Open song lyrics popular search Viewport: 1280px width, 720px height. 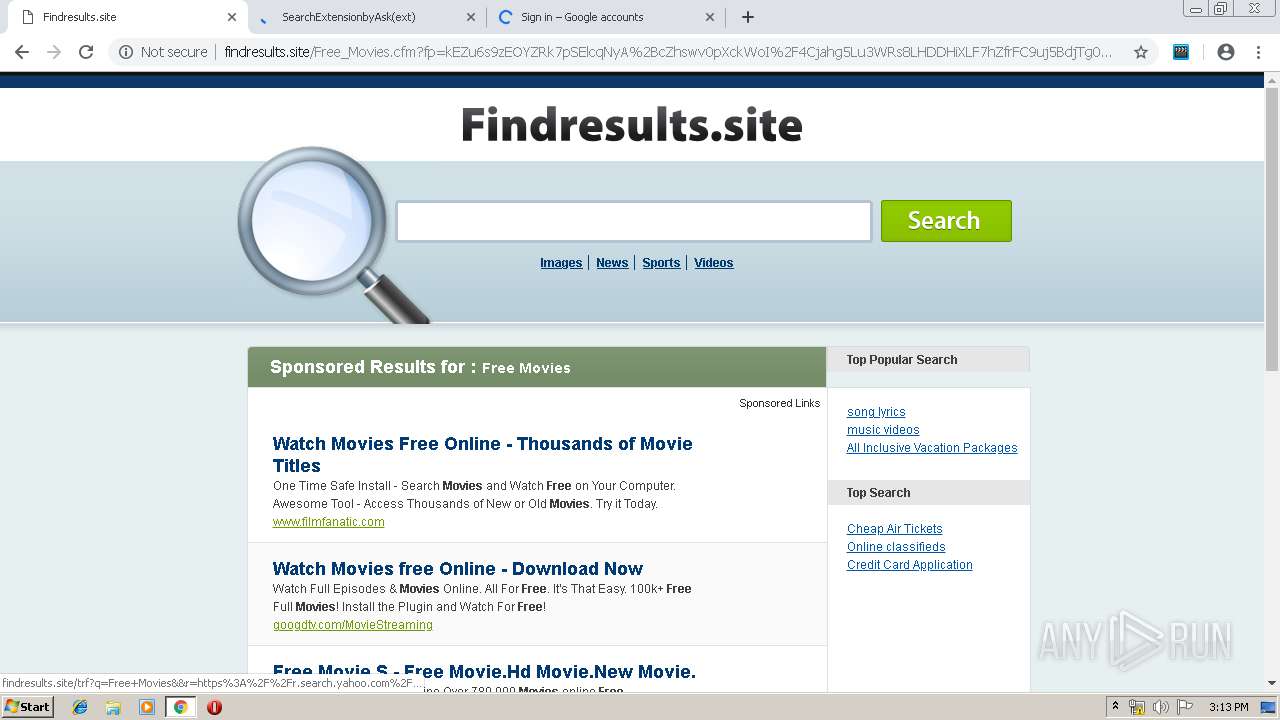point(876,412)
